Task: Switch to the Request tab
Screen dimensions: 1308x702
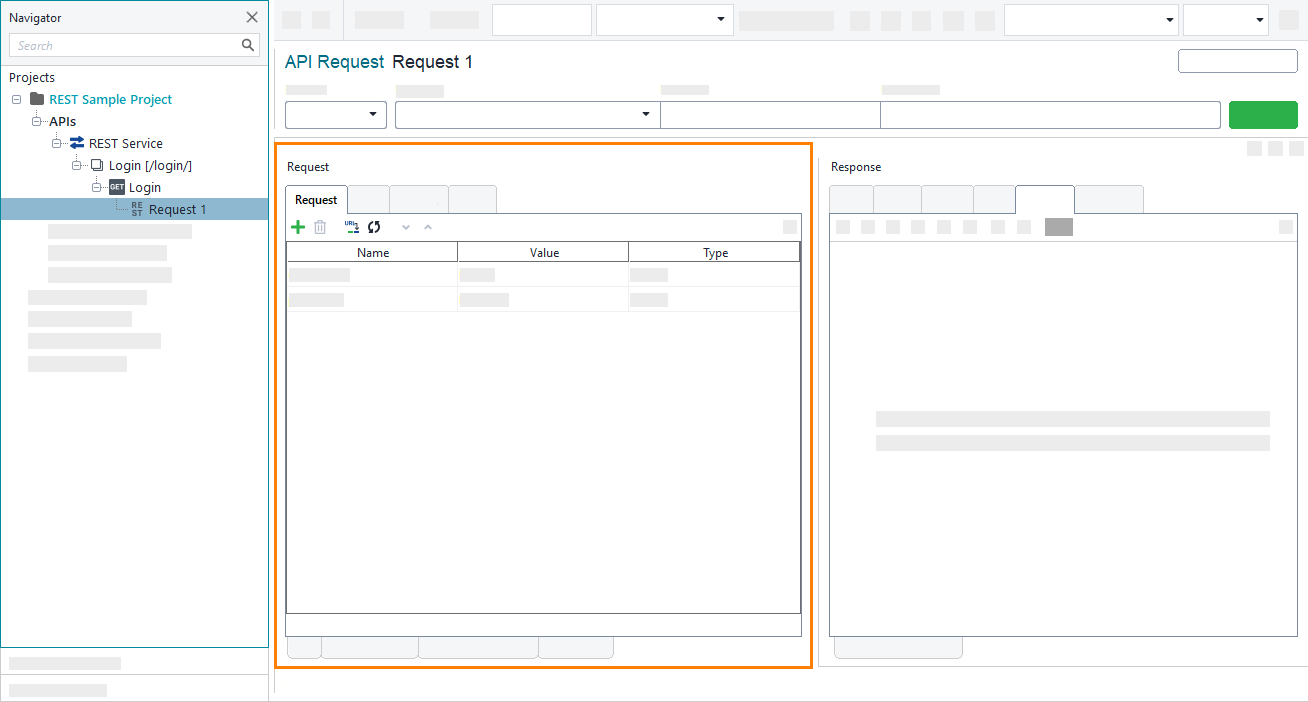Action: (315, 199)
